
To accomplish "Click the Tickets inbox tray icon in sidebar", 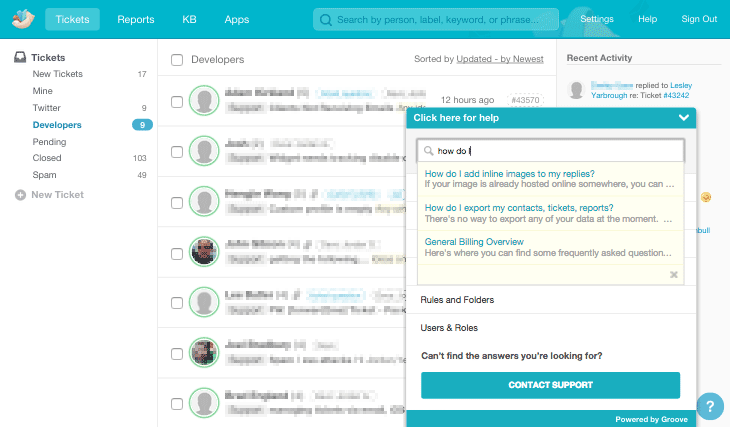I will 20,58.
